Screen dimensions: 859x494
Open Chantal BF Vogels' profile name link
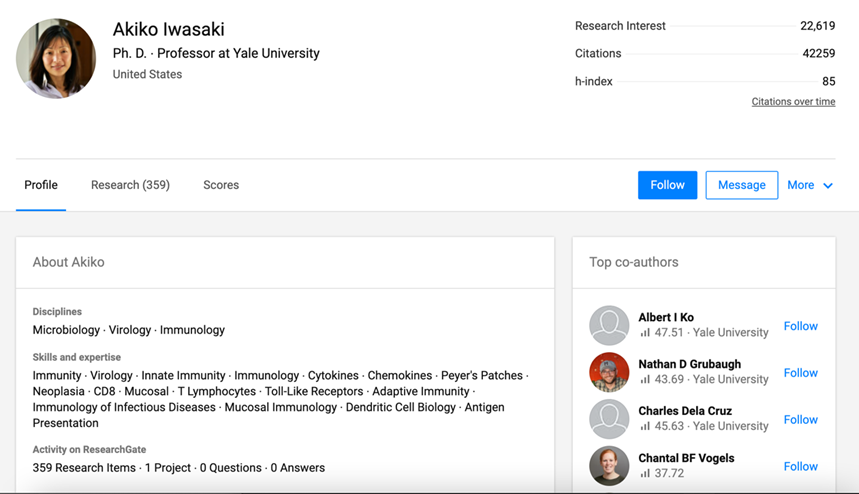pos(686,458)
